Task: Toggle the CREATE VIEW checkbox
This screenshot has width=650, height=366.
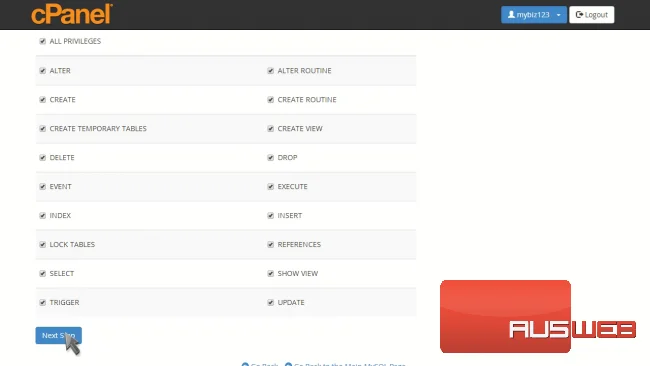Action: [271, 128]
